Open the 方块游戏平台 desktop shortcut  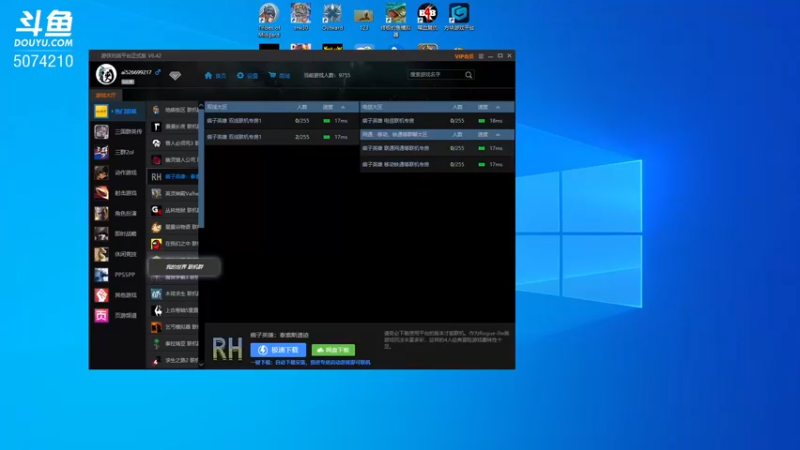459,17
